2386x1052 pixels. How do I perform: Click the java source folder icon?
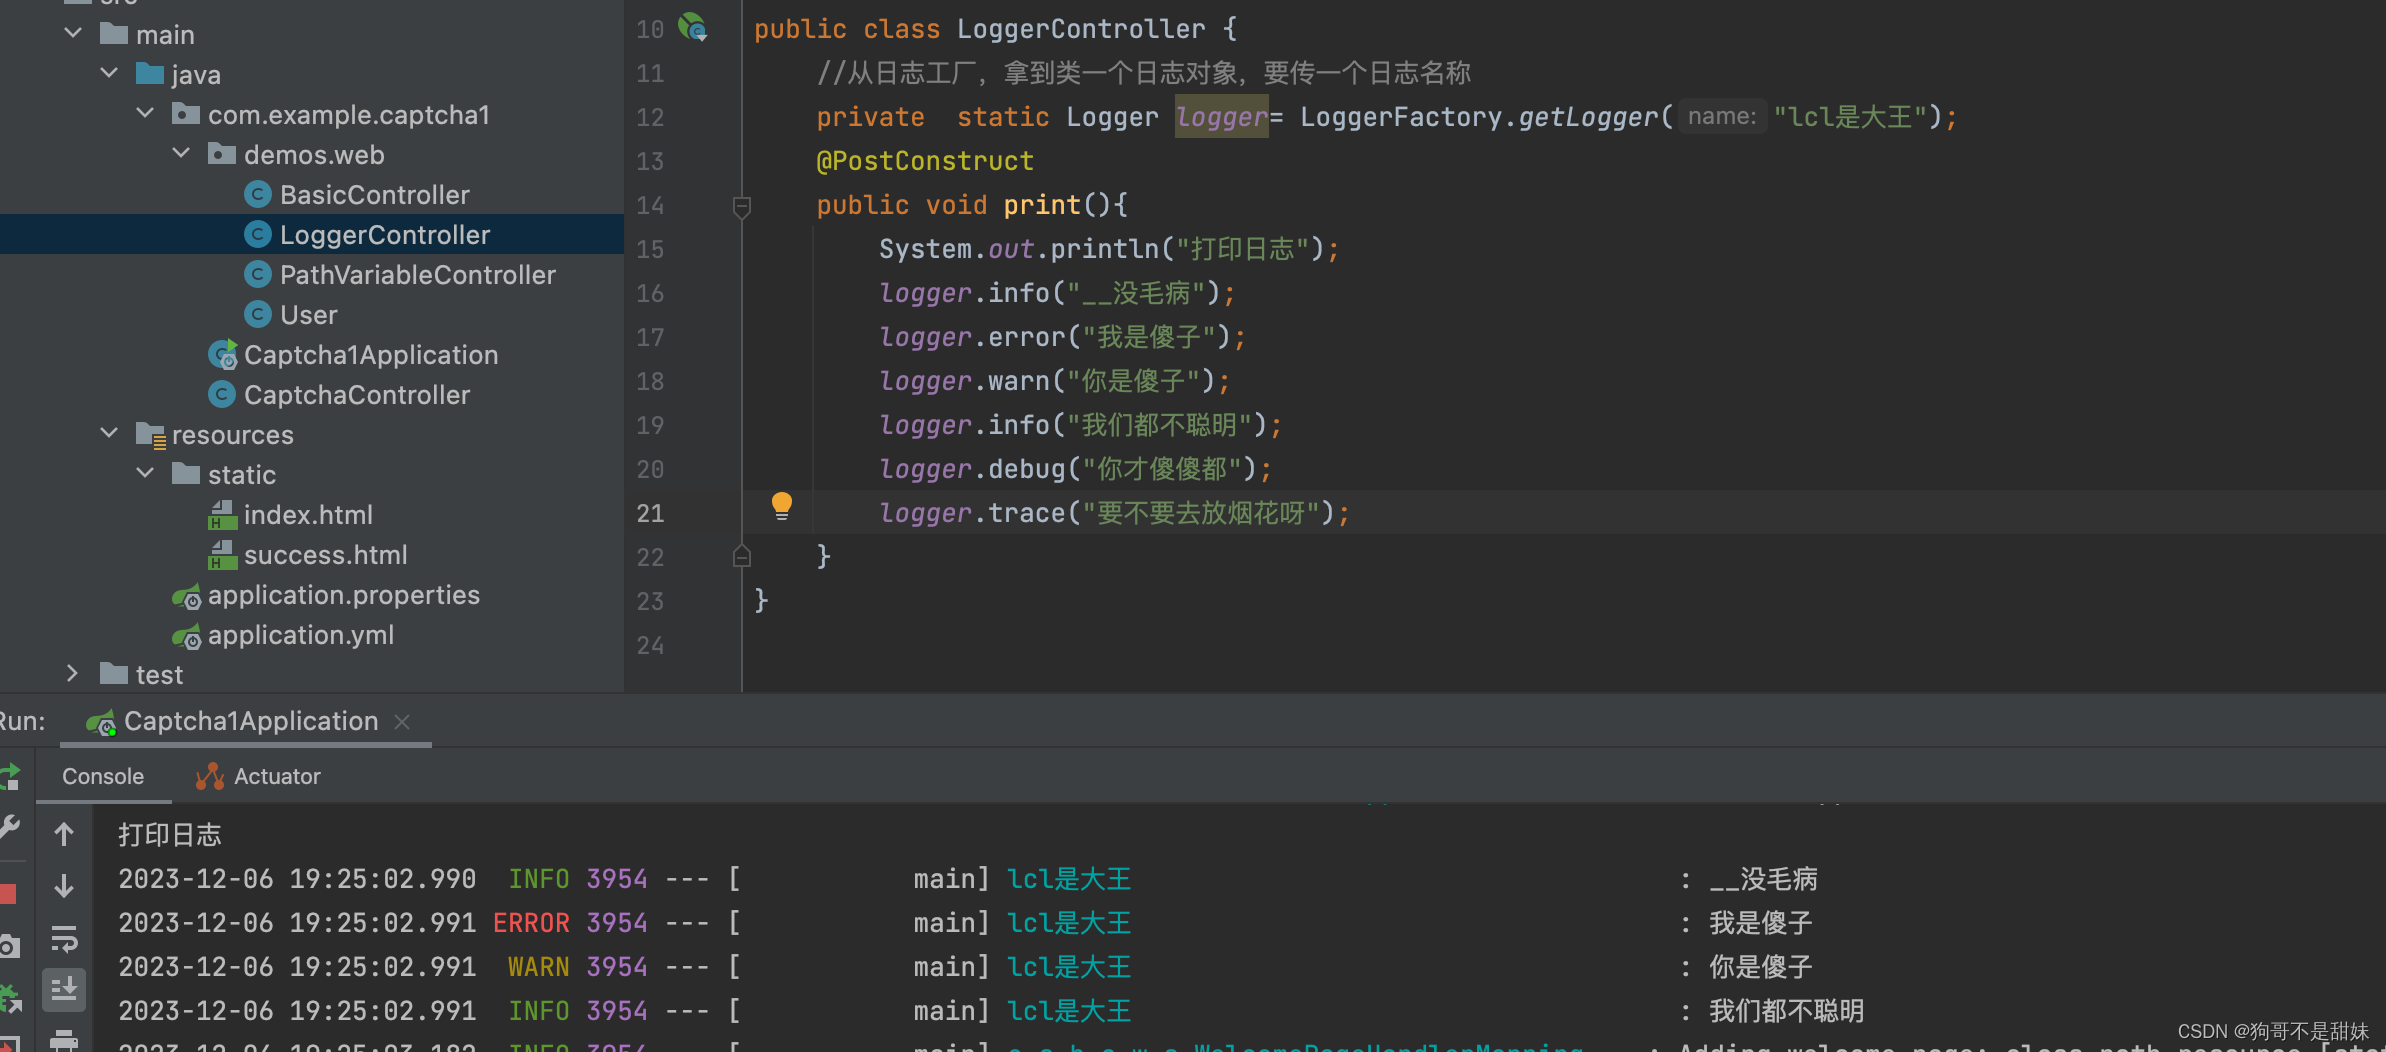click(x=149, y=73)
